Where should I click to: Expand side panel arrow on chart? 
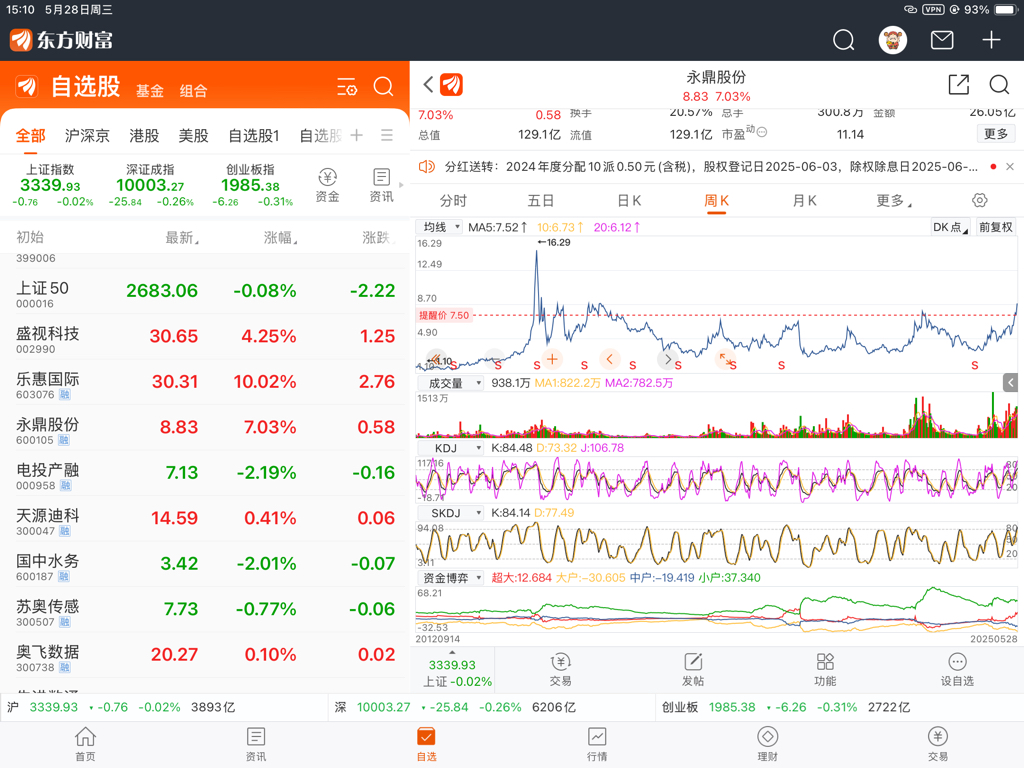pos(1010,383)
